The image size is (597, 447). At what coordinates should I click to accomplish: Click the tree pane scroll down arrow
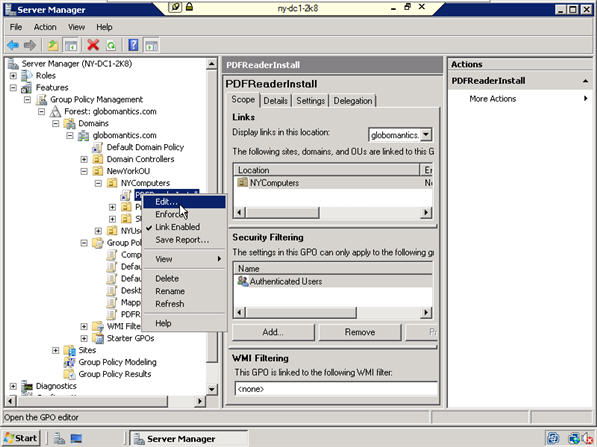click(212, 389)
